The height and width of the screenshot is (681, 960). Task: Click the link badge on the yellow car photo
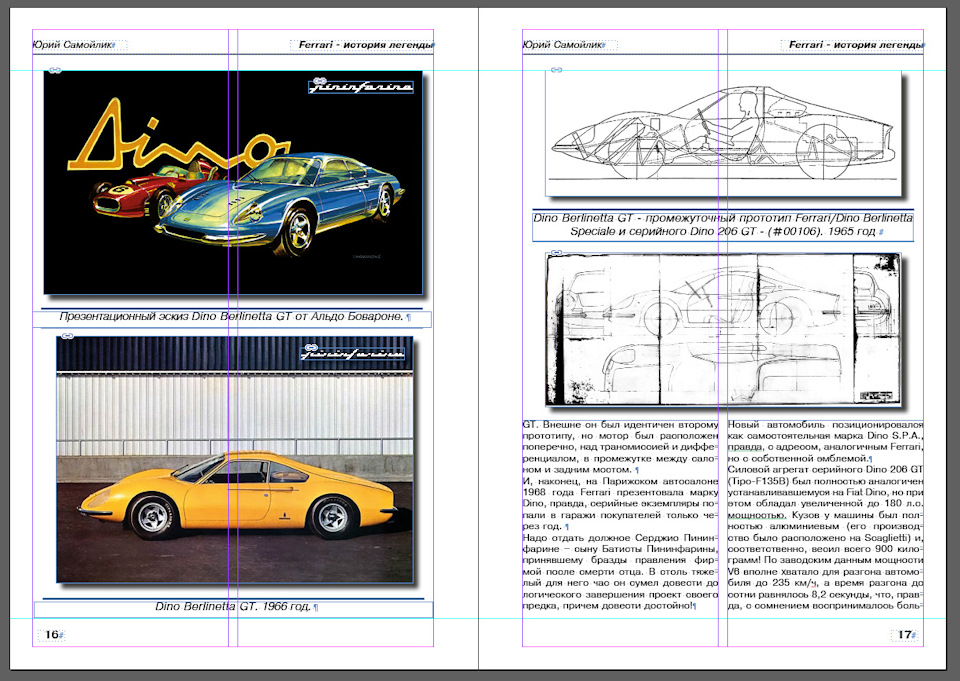tap(67, 336)
